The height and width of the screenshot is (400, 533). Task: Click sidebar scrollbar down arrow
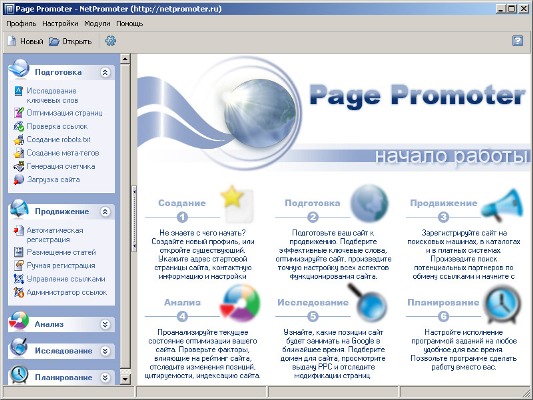[x=125, y=379]
